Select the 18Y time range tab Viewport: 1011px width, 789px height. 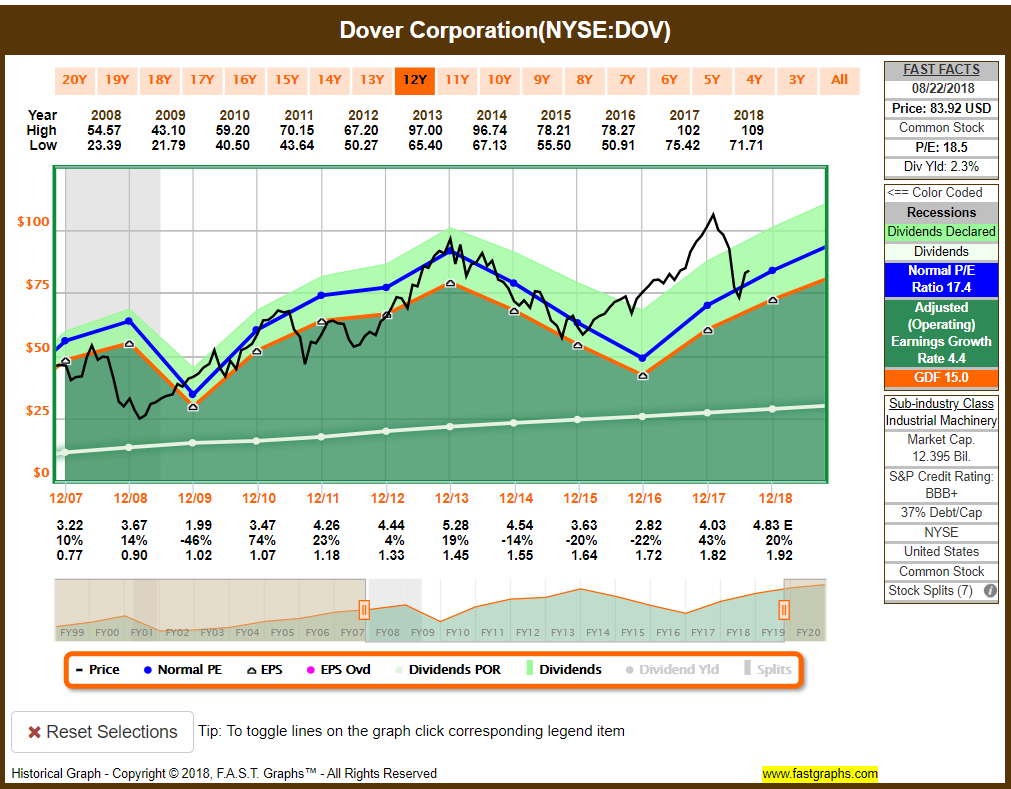tap(159, 81)
